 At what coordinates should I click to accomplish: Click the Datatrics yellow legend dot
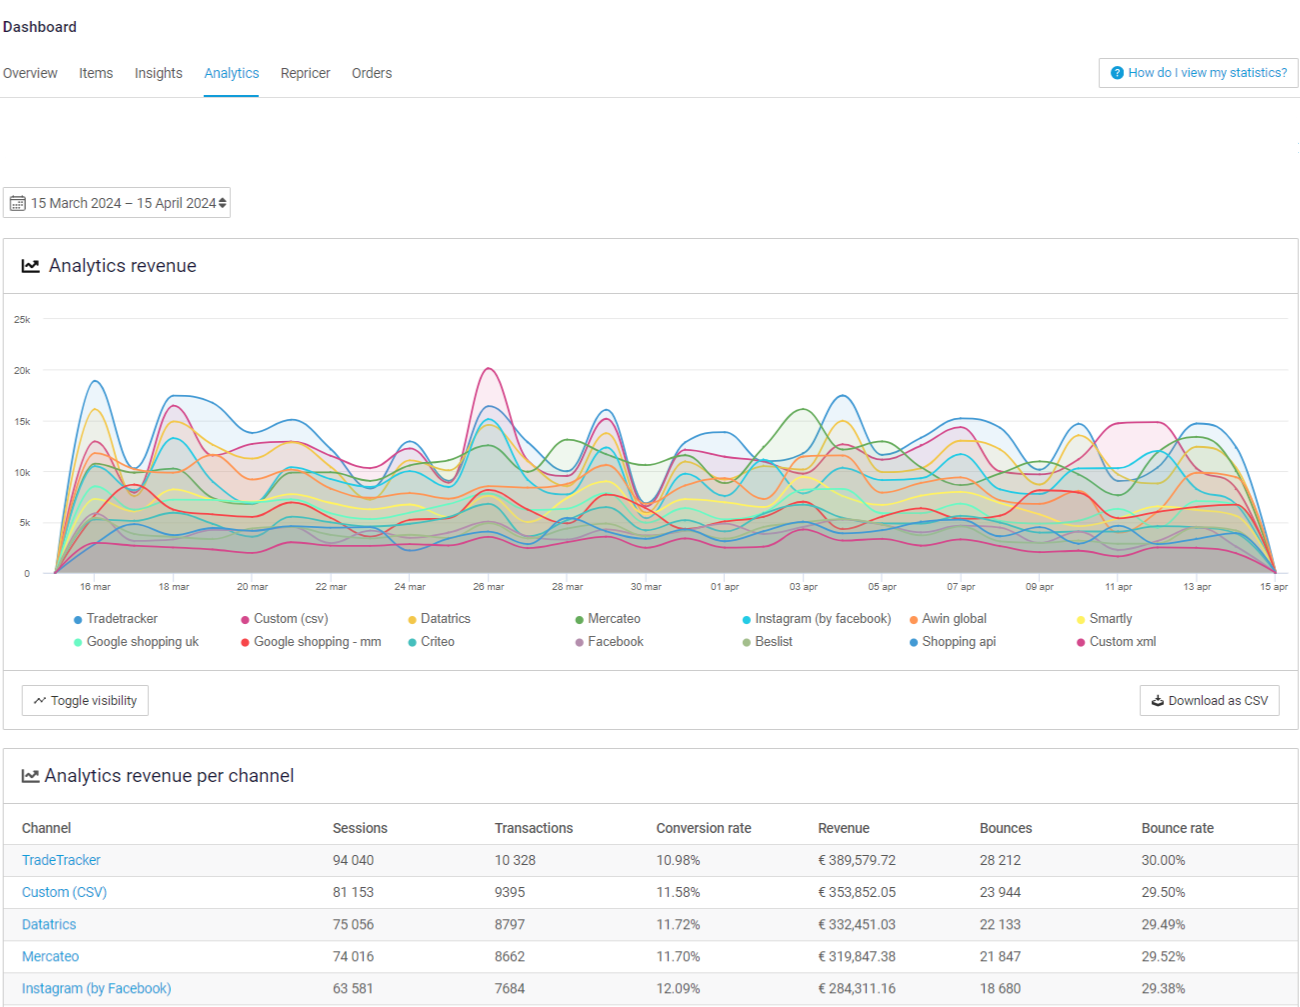(412, 620)
